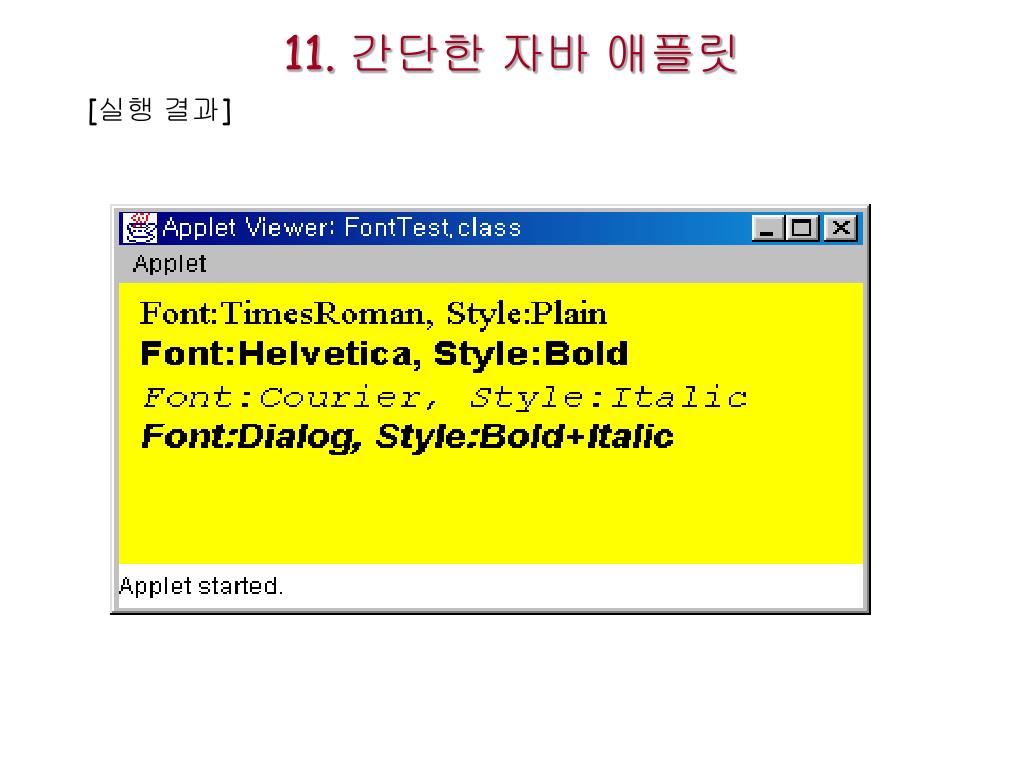The width and height of the screenshot is (1024, 768).
Task: Click the '11. 간단한 자바 애플릿' slide heading
Action: [x=511, y=54]
